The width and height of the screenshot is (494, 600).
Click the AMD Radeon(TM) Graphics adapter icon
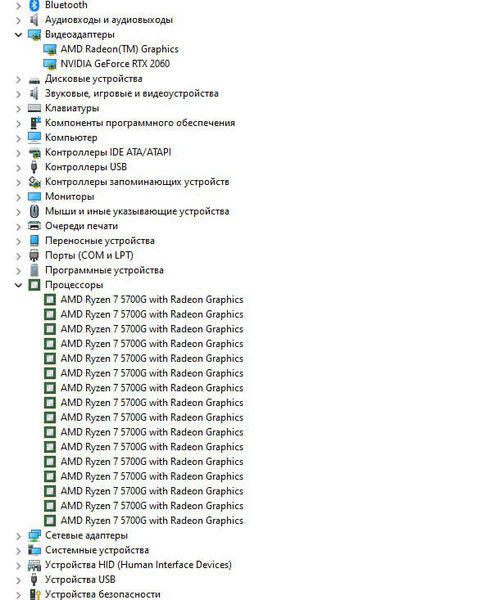point(50,49)
